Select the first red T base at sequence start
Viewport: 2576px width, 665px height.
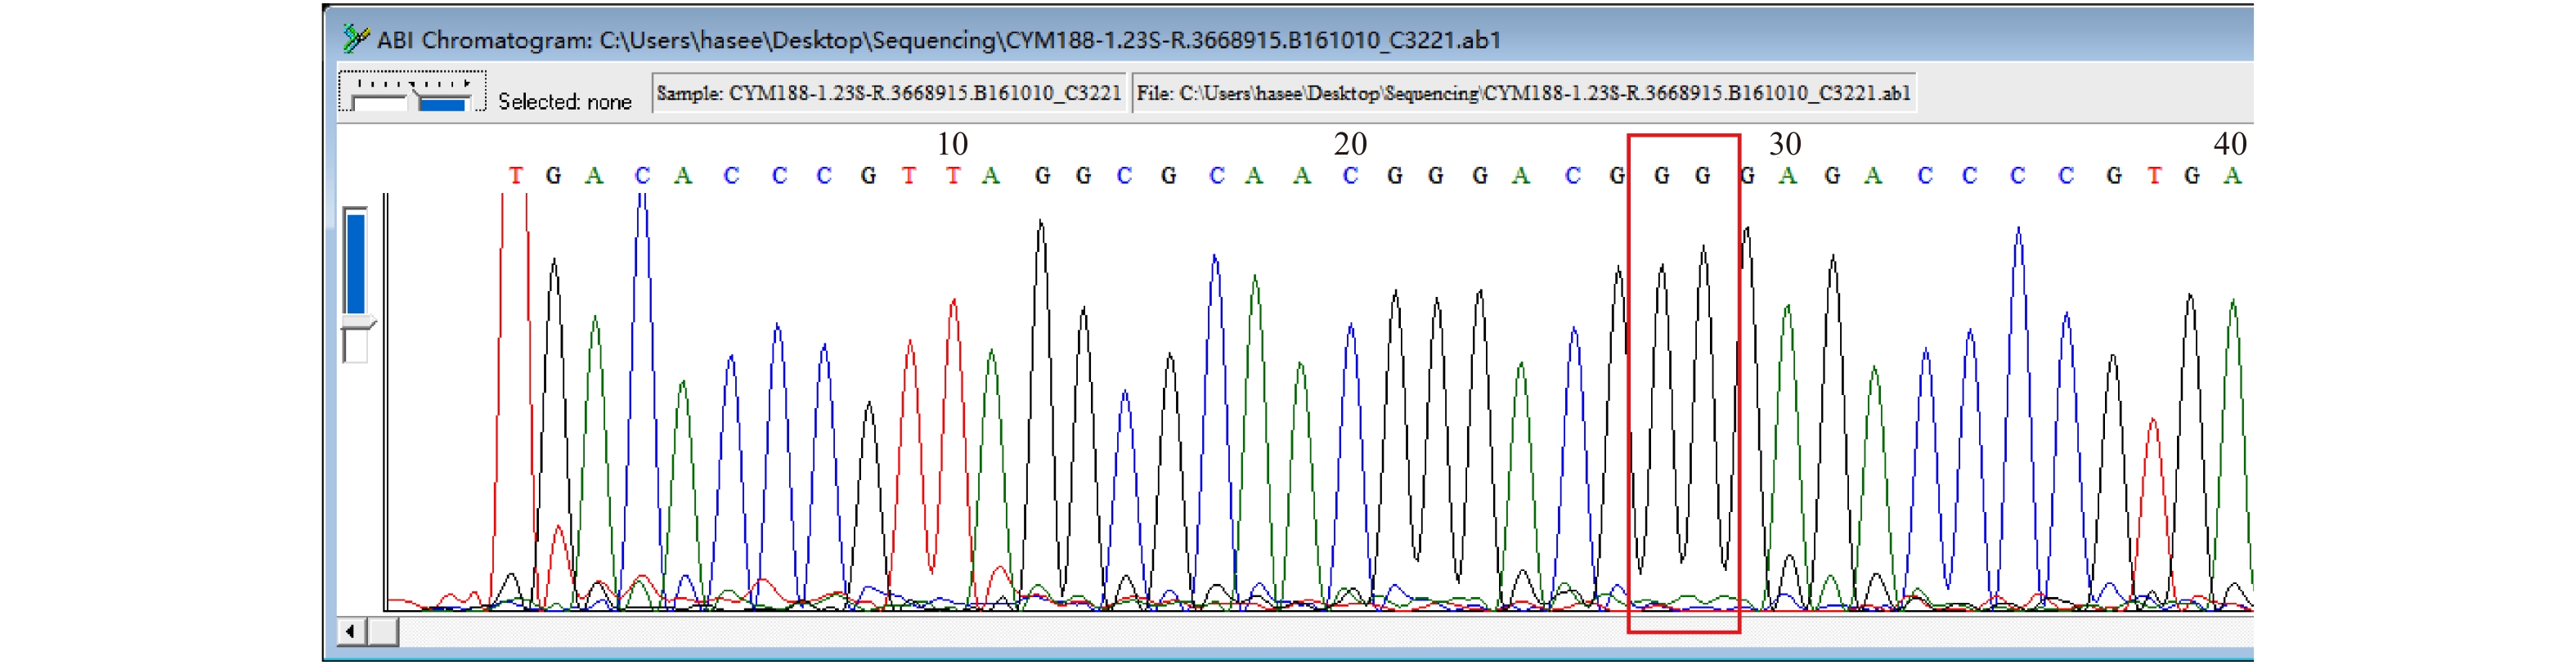pyautogui.click(x=516, y=176)
